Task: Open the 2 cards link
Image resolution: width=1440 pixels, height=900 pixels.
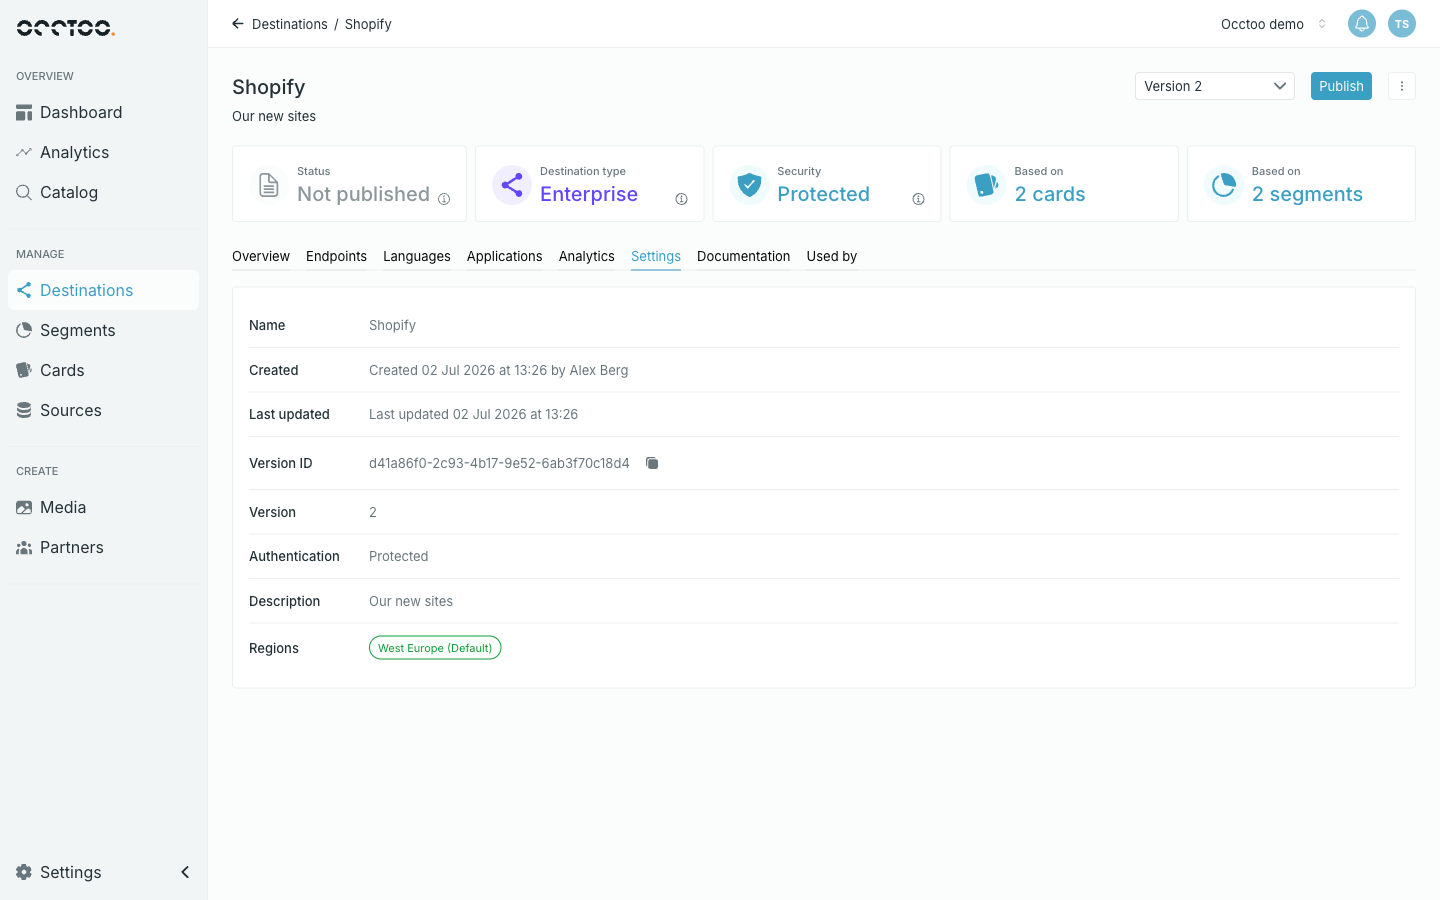Action: click(1050, 194)
